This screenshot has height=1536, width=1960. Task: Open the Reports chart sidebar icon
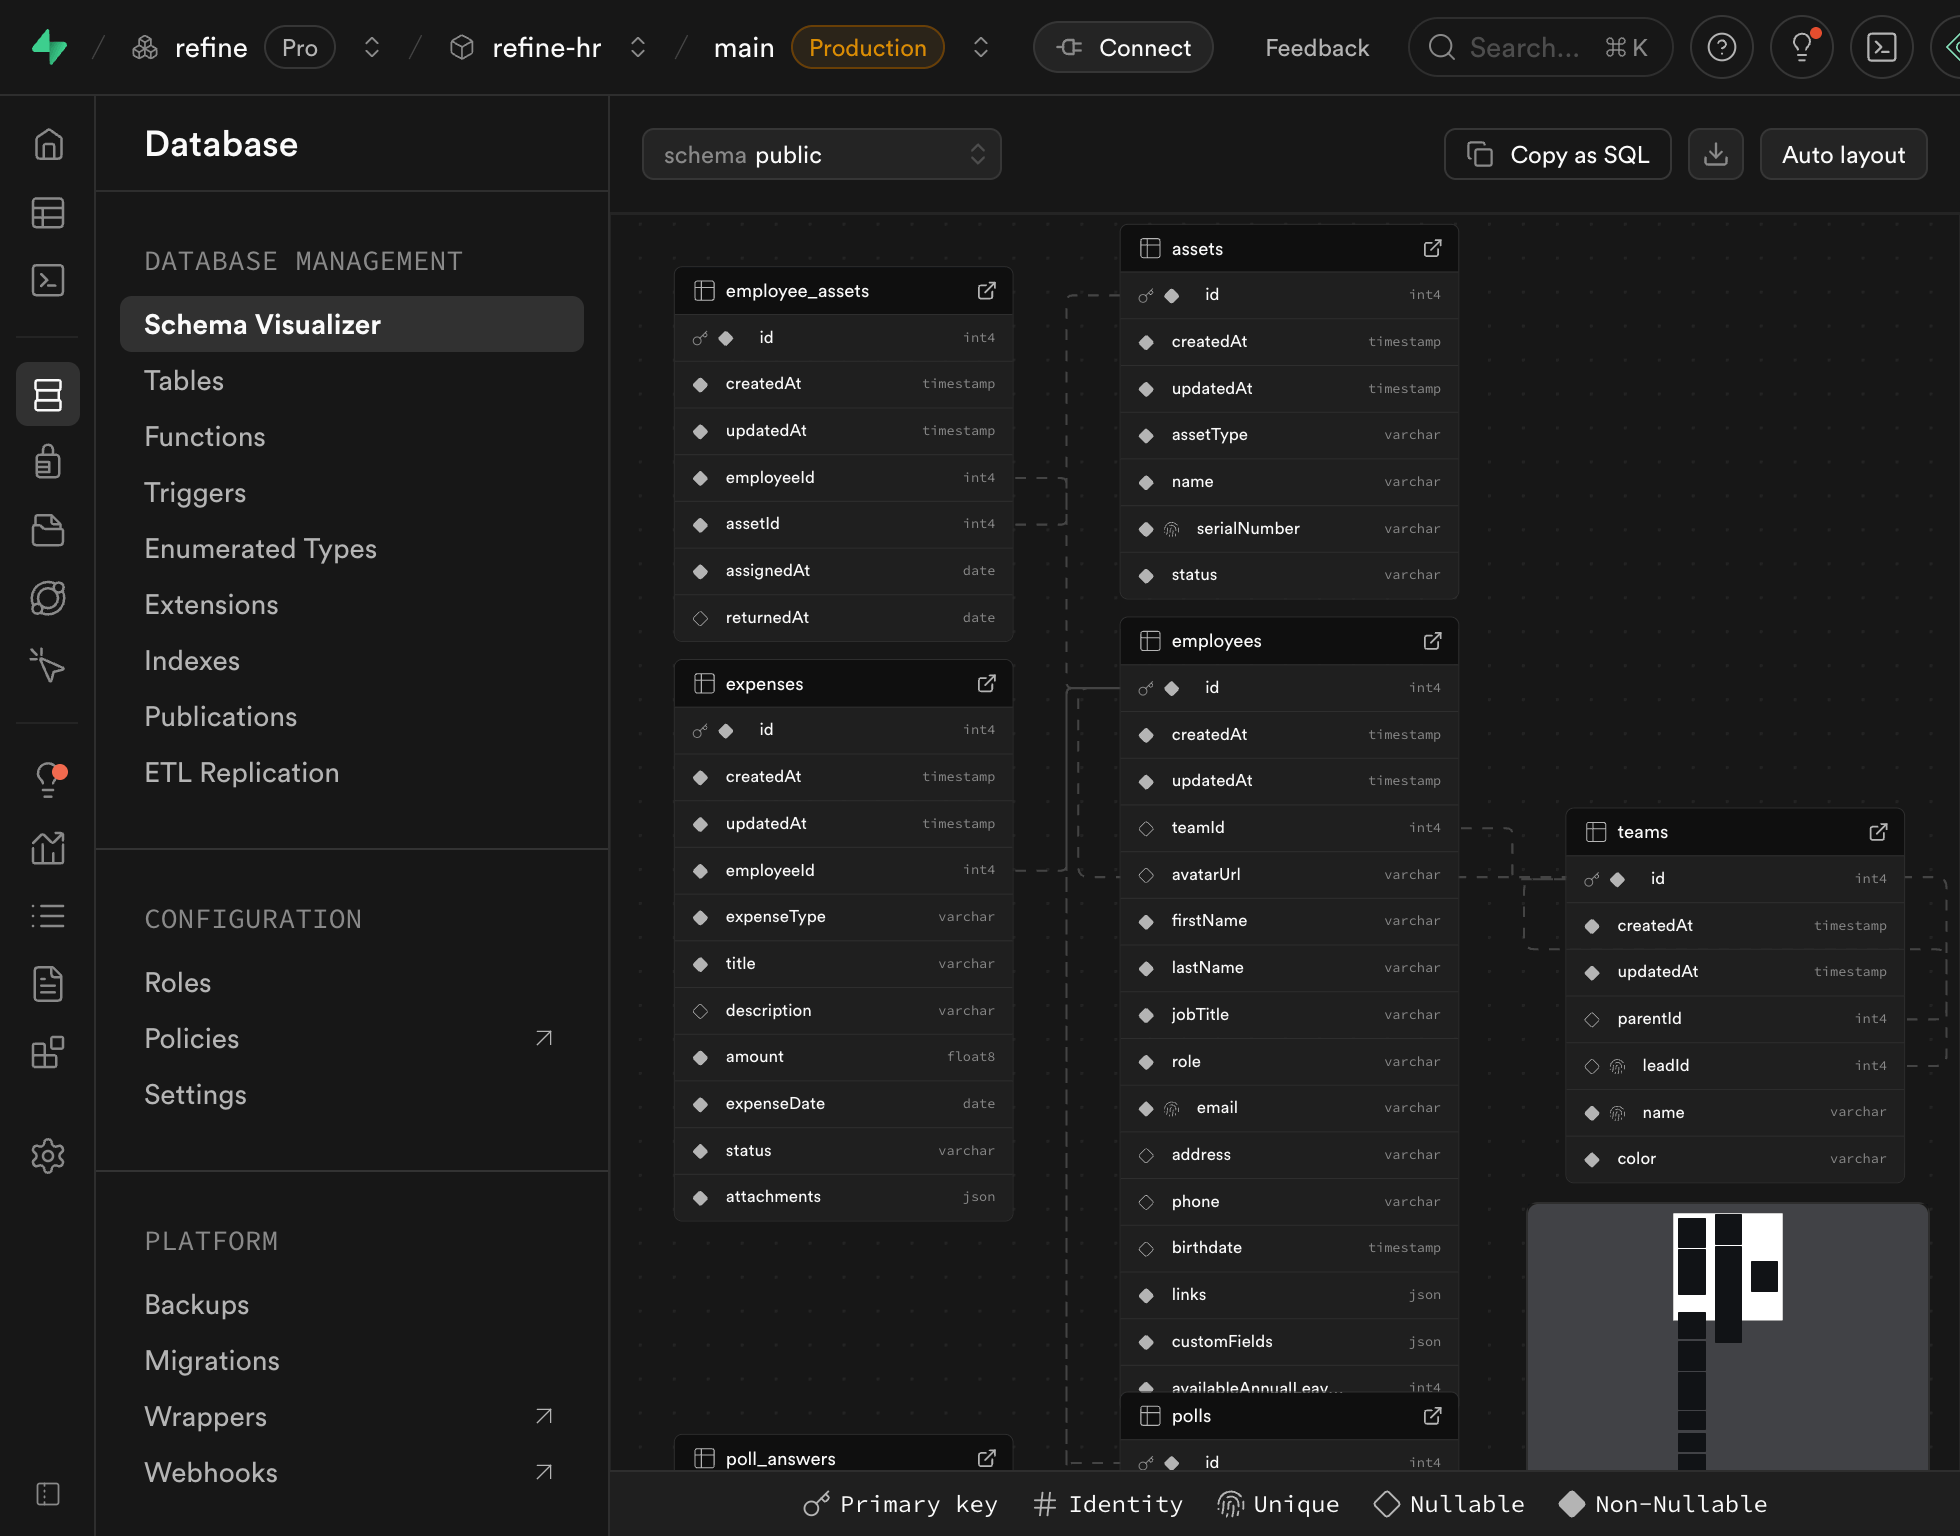(48, 848)
